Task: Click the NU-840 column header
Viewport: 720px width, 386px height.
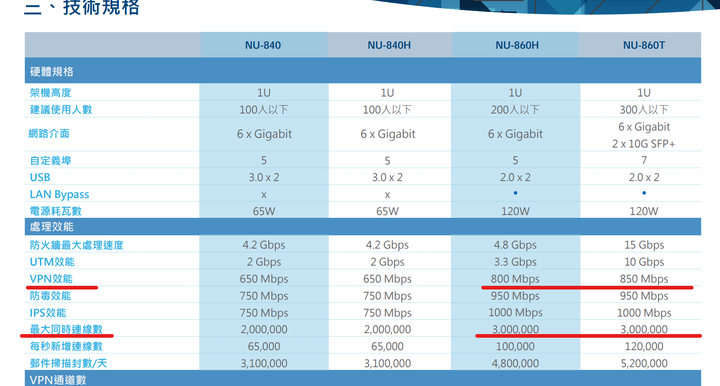Action: [x=263, y=45]
